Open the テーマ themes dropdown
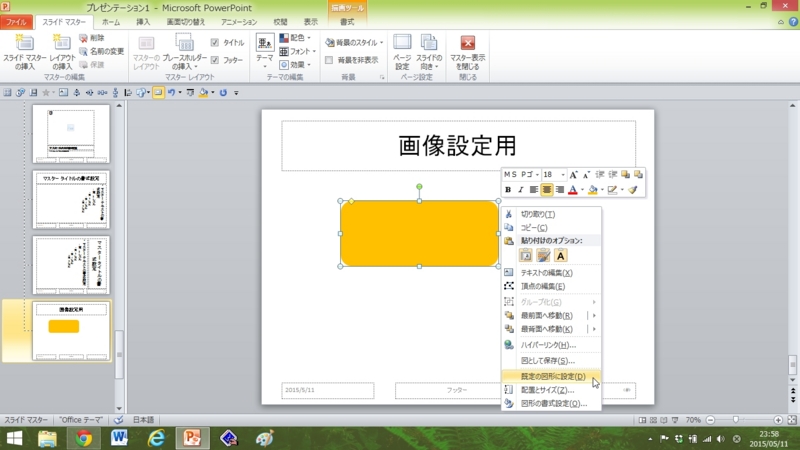 tap(265, 52)
